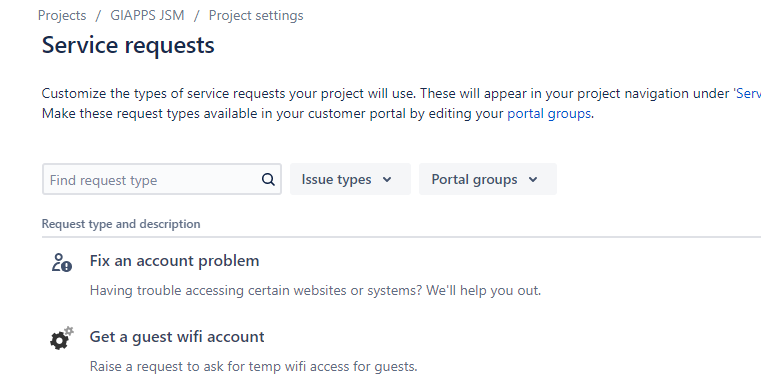Click the guest wifi gear icon
The width and height of the screenshot is (761, 390).
point(62,338)
